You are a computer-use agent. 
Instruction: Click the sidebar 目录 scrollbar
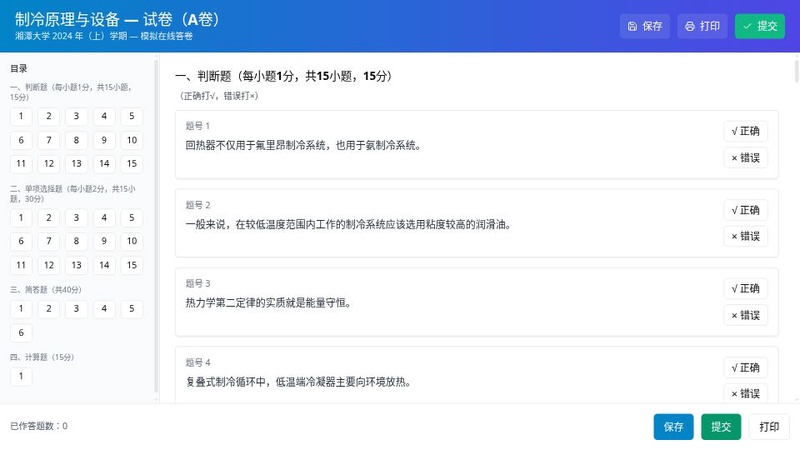[156, 227]
